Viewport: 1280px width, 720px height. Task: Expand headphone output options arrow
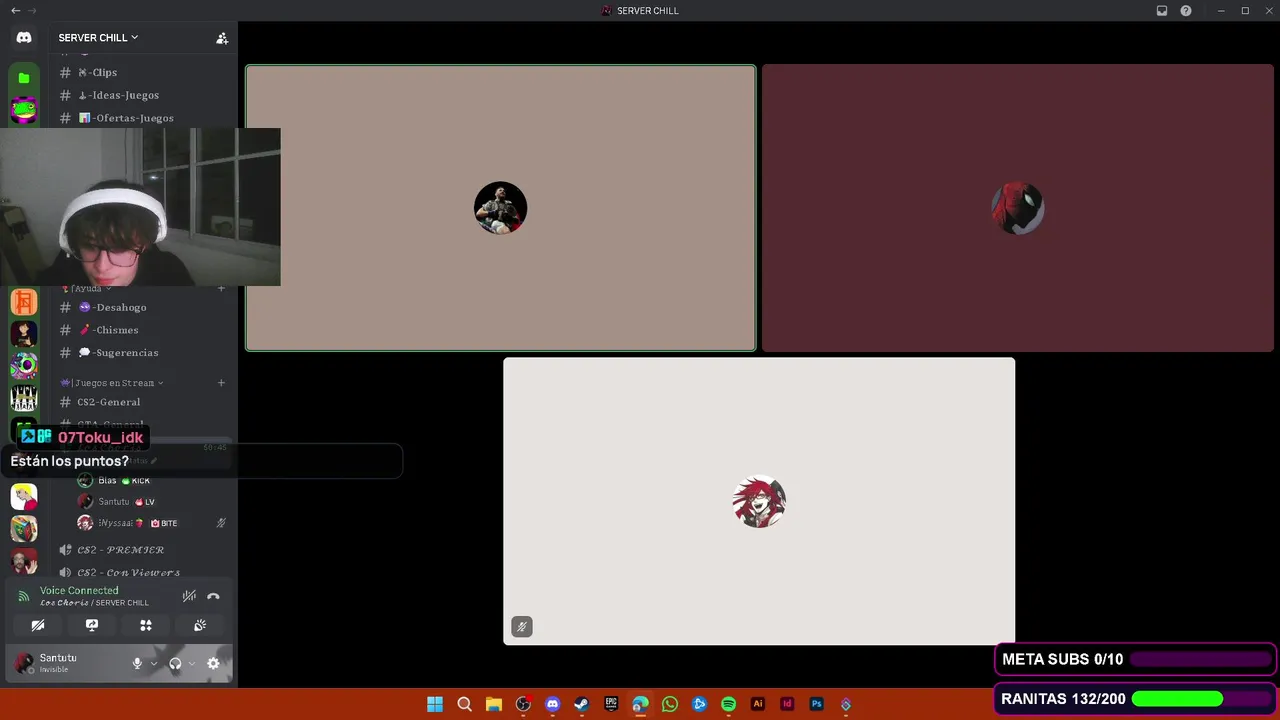[x=192, y=663]
